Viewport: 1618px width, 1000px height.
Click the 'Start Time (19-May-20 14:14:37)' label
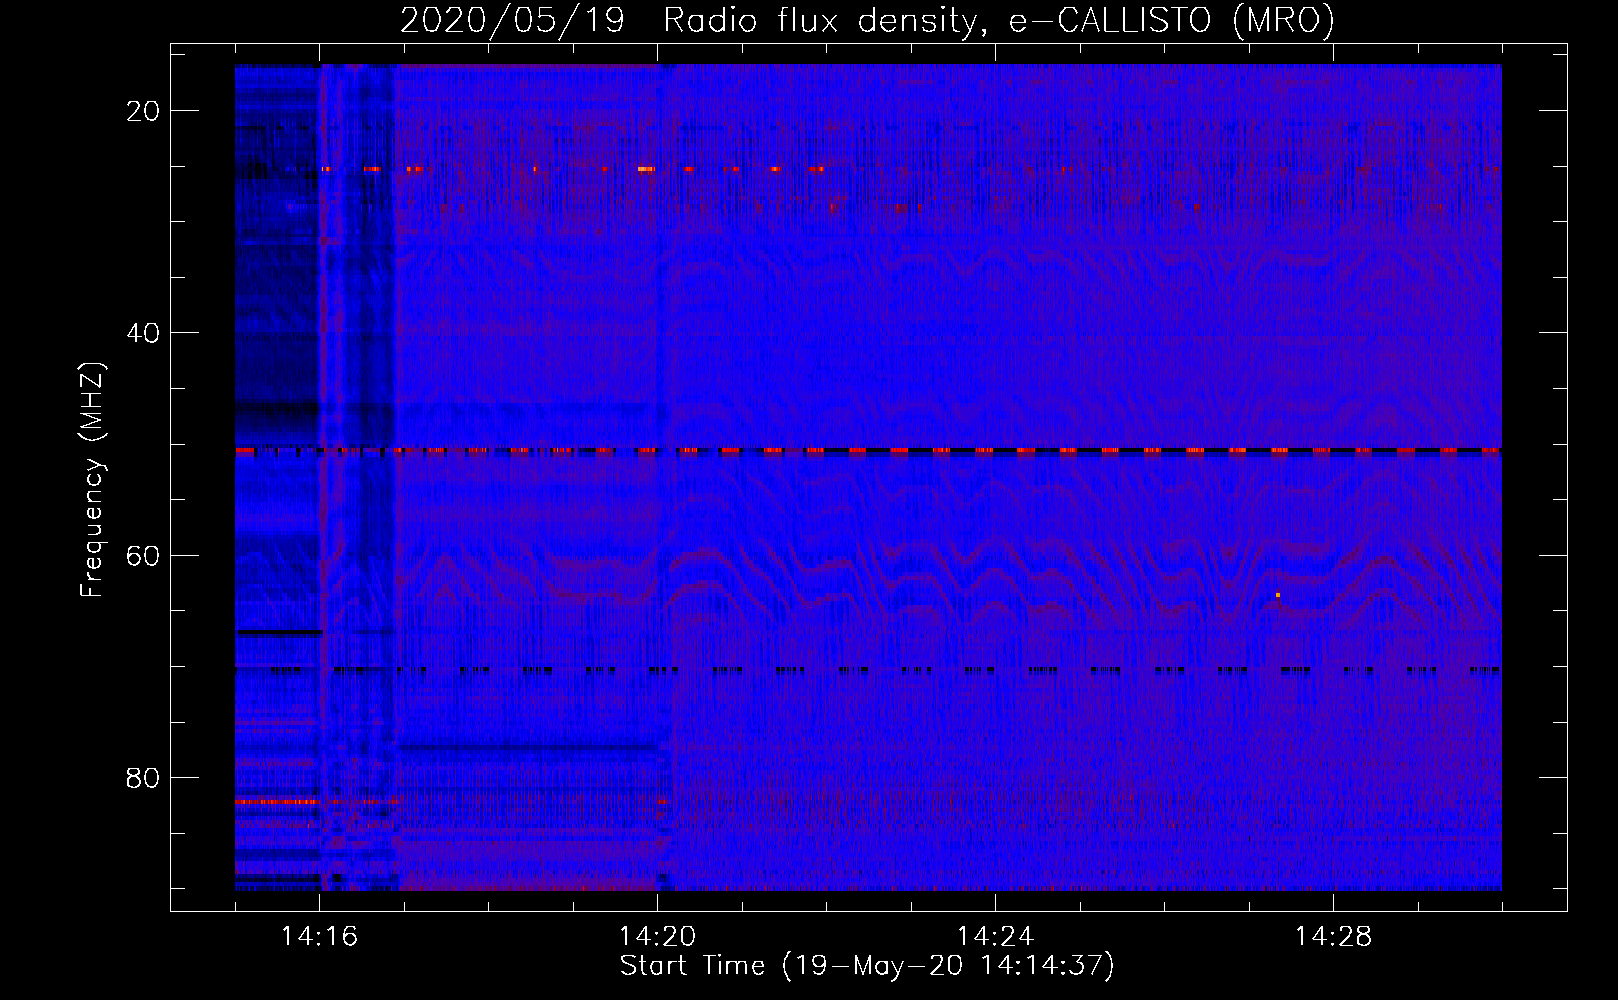pos(867,966)
